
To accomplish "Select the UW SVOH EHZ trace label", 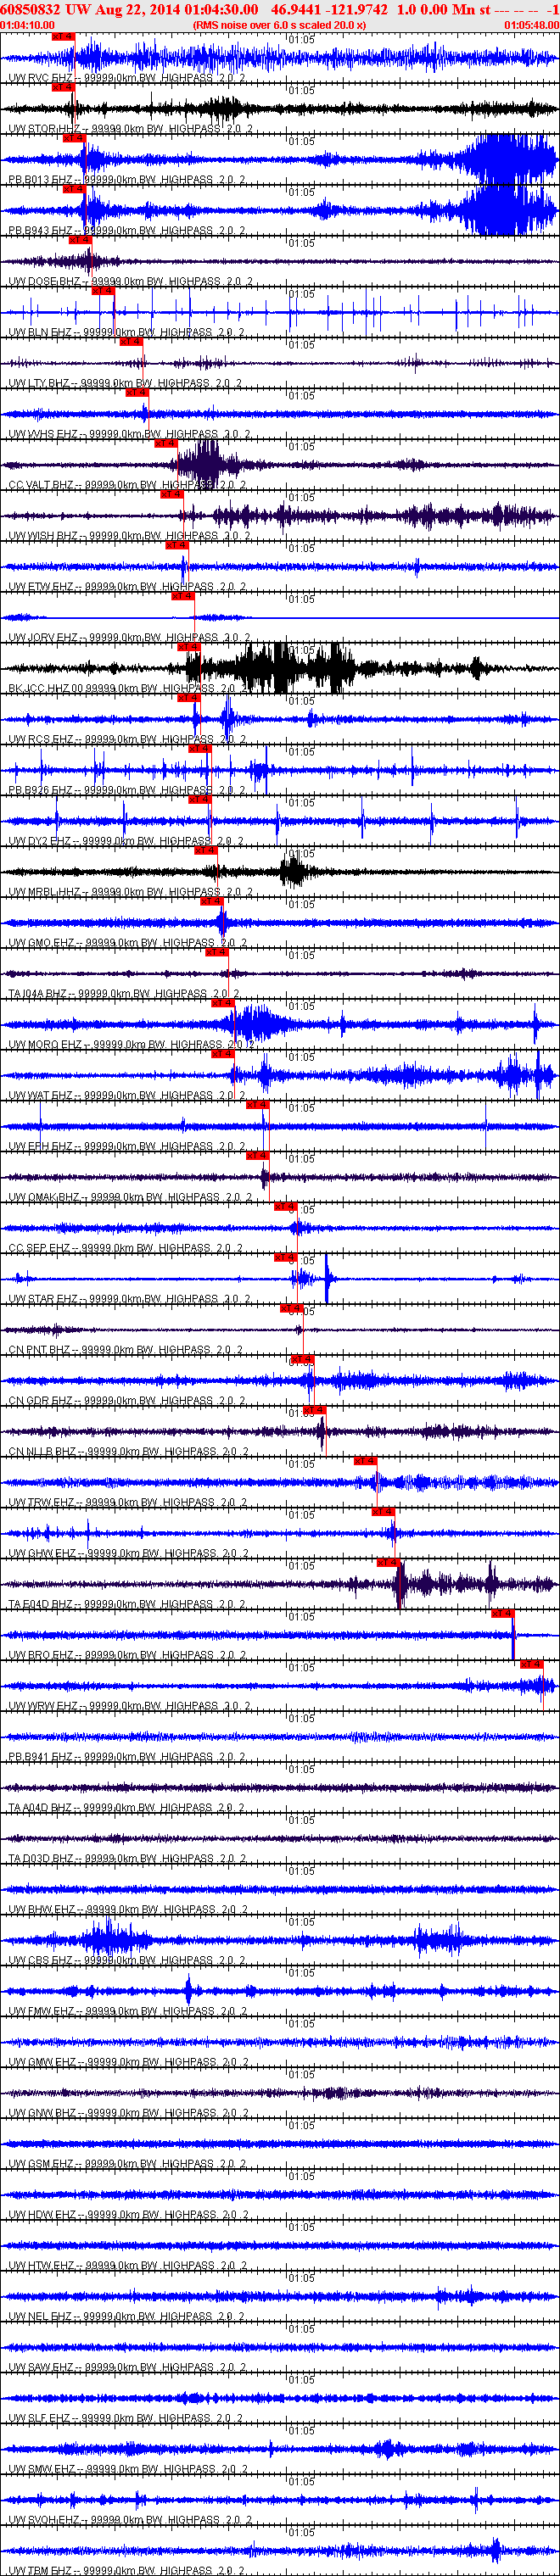I will (130, 2520).
